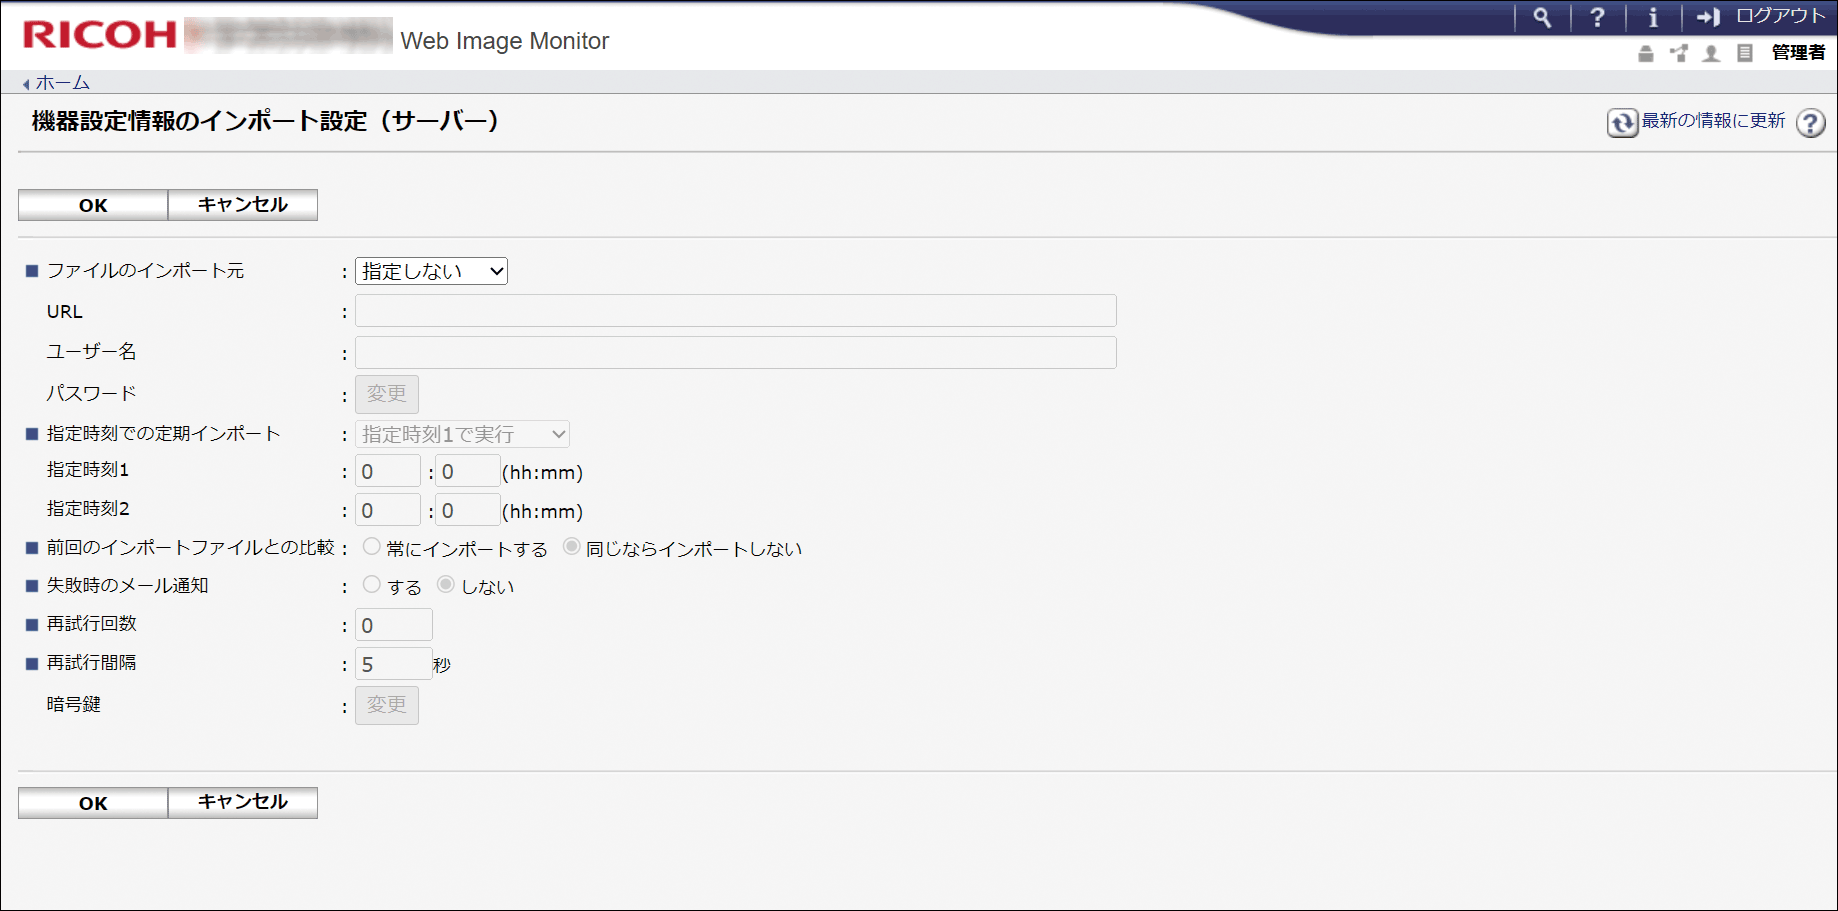Click 指定時刻2 minute field
The height and width of the screenshot is (911, 1838).
pyautogui.click(x=468, y=510)
